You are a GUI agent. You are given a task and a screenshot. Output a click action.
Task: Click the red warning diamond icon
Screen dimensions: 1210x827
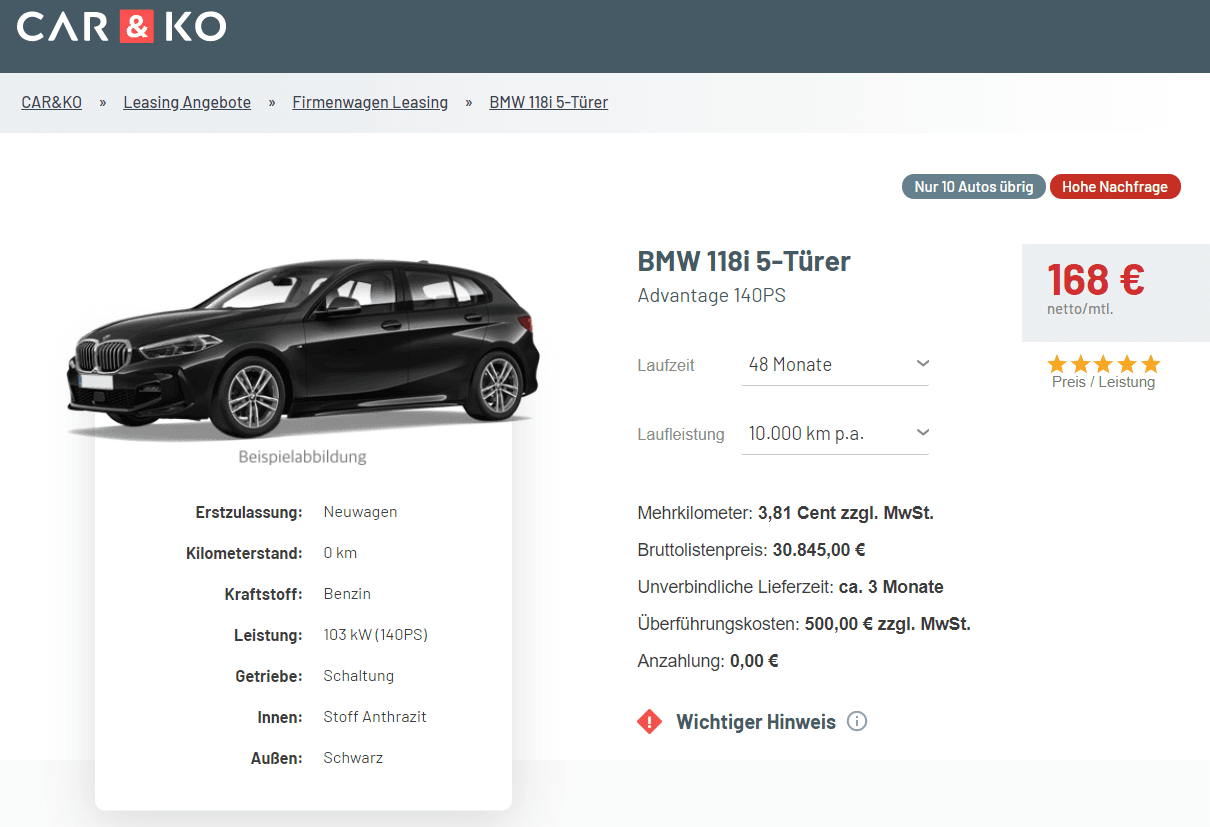click(650, 721)
